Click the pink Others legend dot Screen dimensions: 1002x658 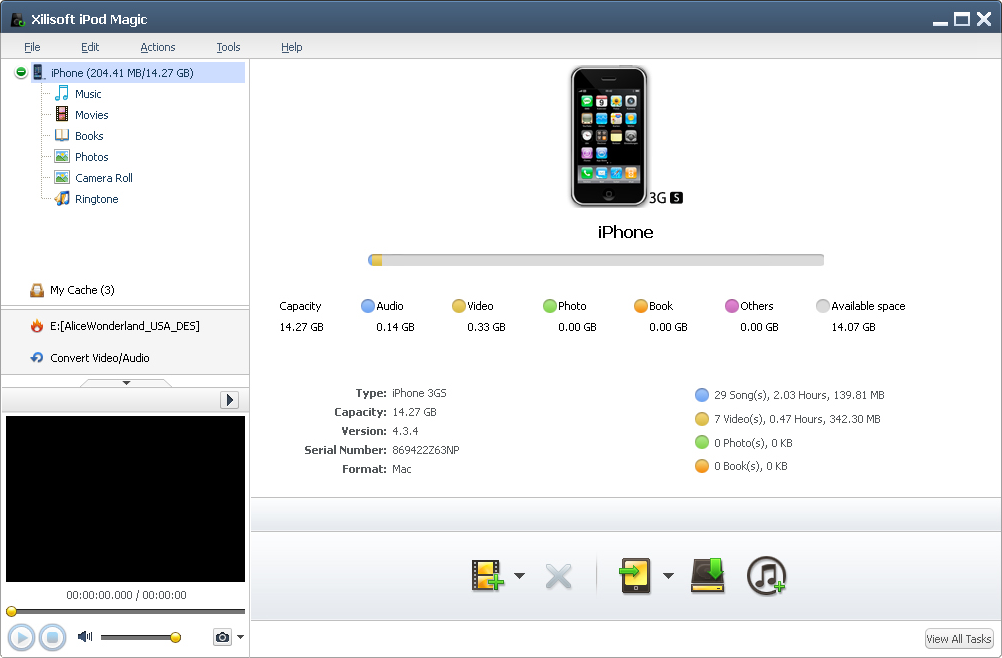point(732,306)
